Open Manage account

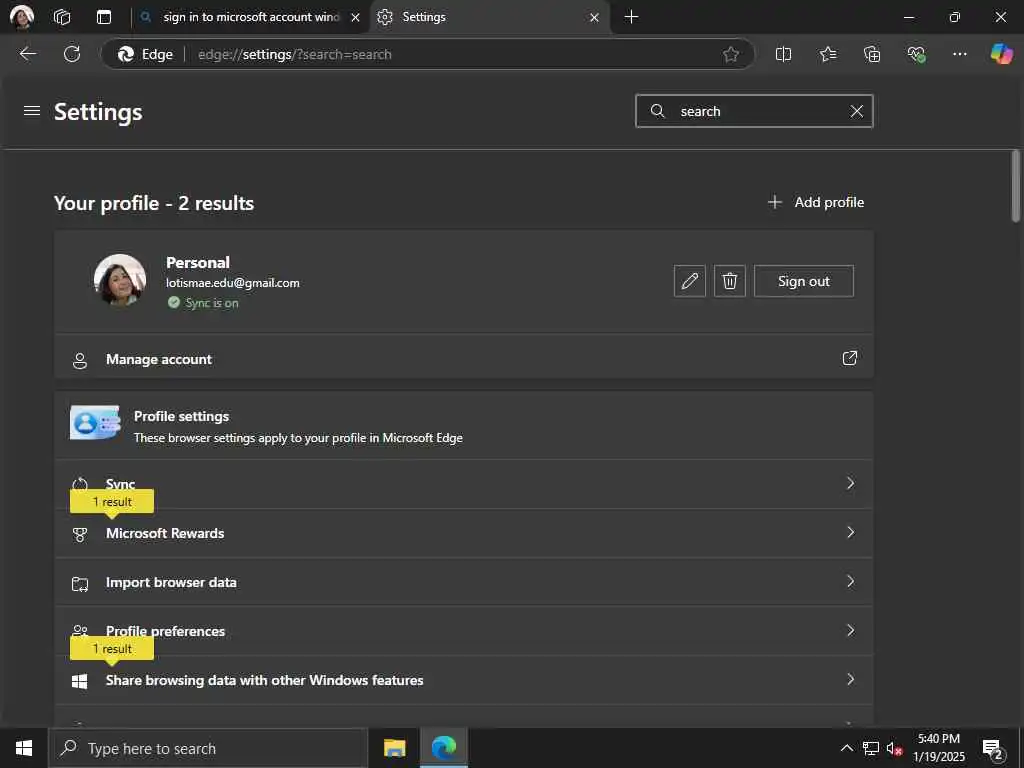pos(464,359)
